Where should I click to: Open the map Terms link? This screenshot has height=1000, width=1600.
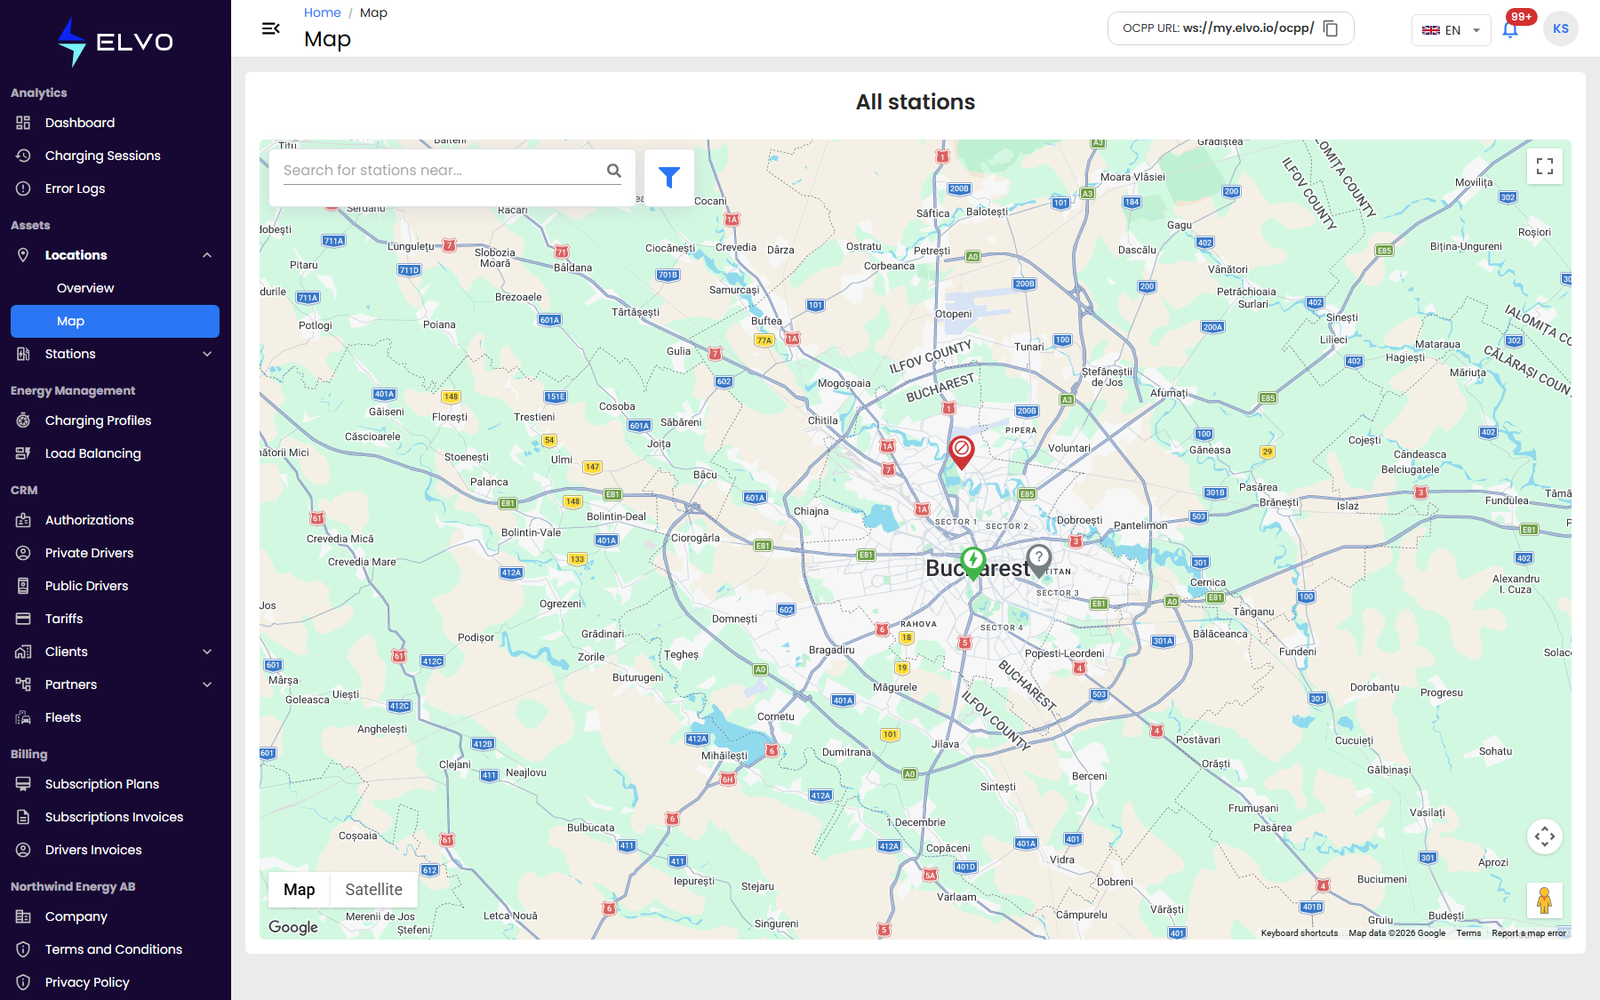[x=1468, y=933]
